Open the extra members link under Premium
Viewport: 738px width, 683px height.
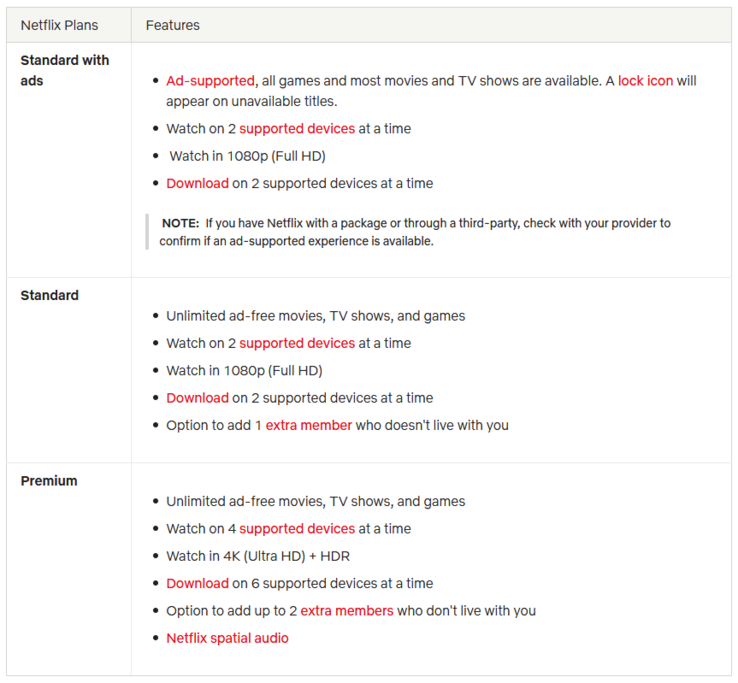coord(347,611)
